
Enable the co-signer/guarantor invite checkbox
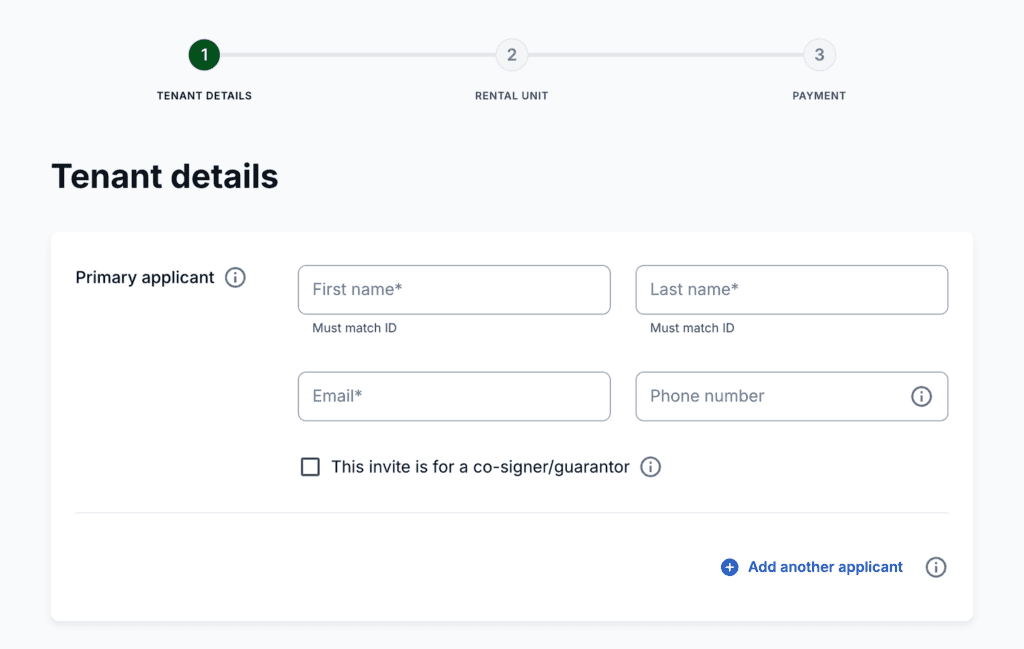311,467
